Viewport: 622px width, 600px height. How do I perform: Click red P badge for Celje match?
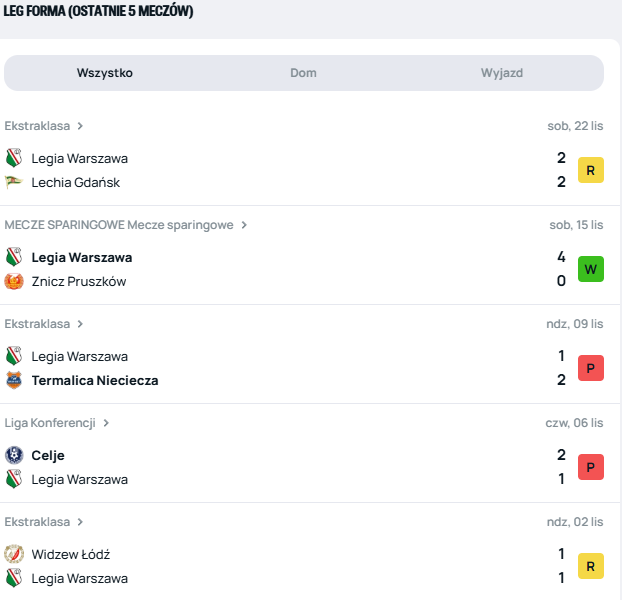(x=591, y=467)
